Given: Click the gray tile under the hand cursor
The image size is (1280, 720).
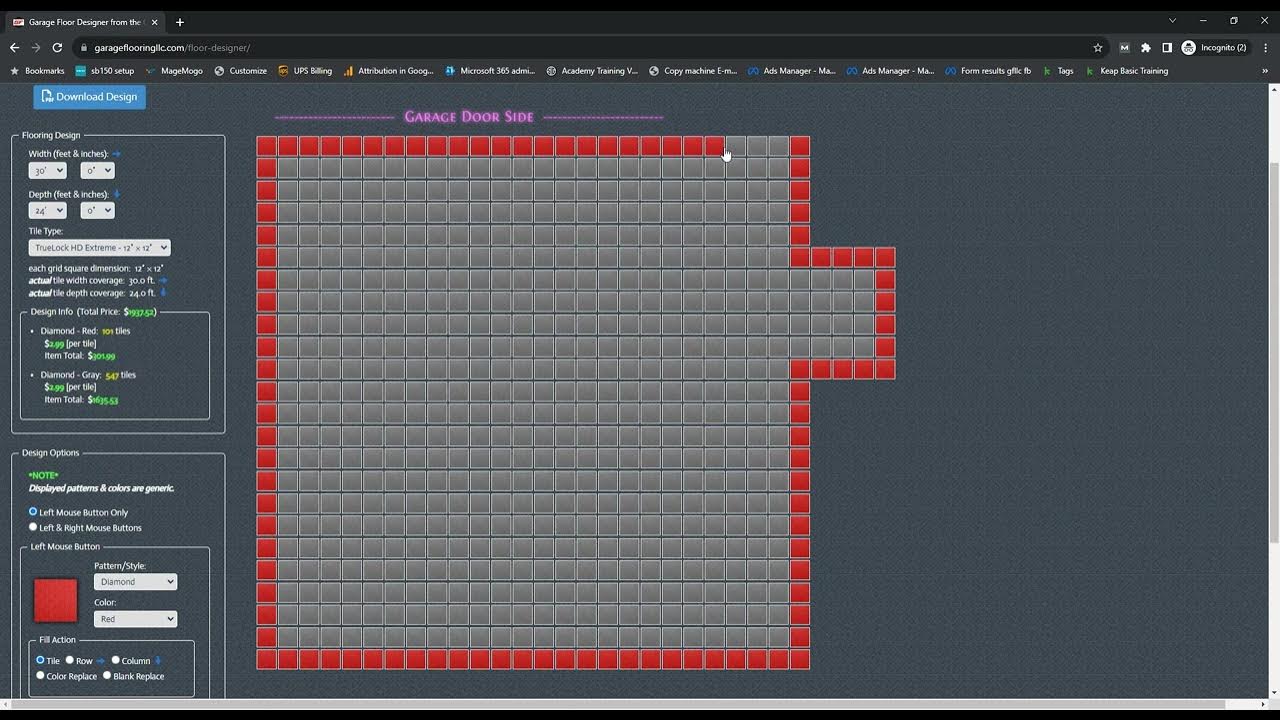Looking at the screenshot, I should point(735,146).
